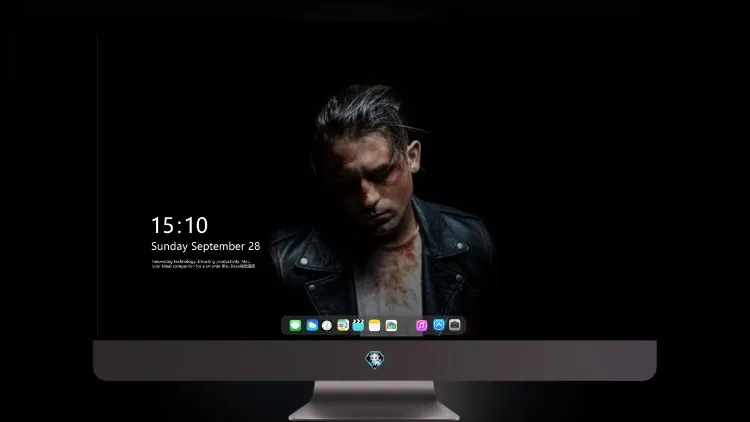Click the 15:10 clock widget

[179, 225]
